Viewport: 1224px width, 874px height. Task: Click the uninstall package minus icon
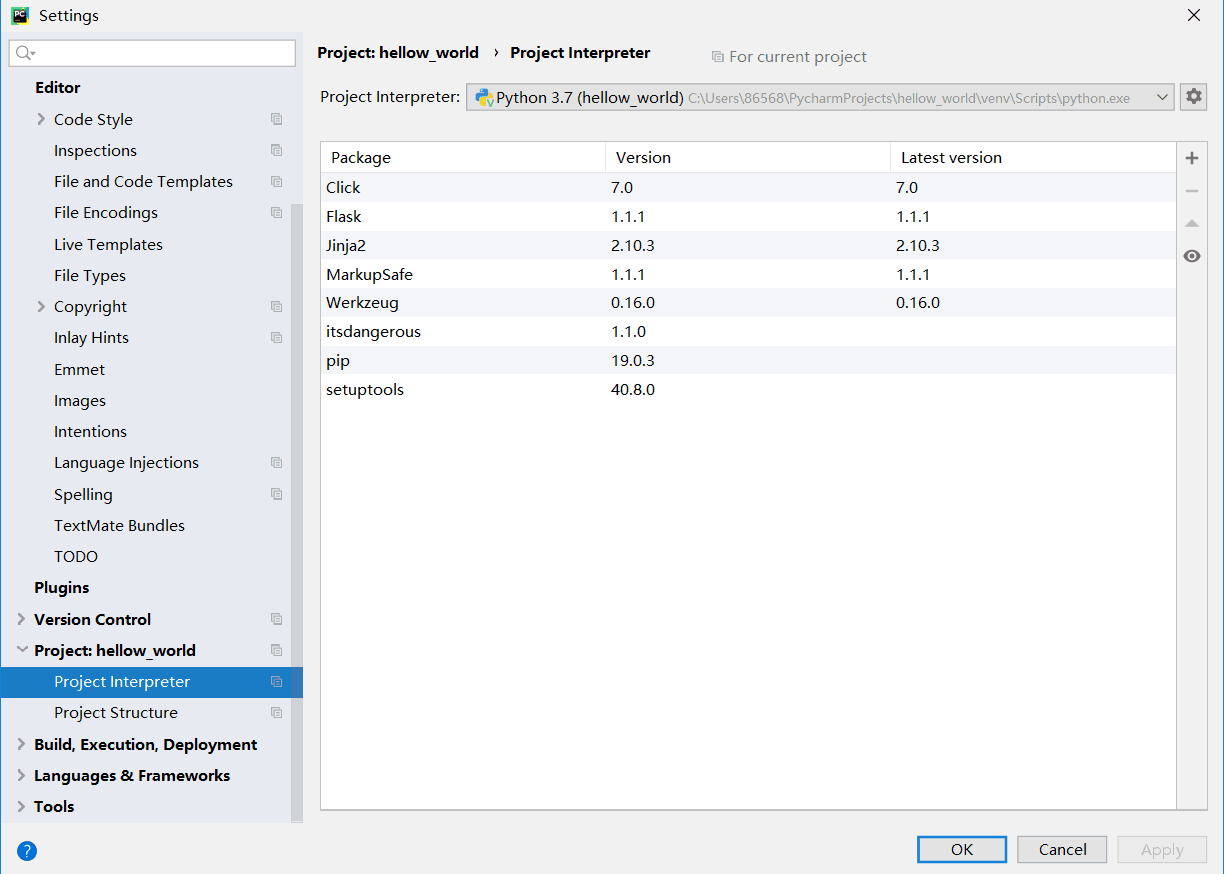point(1191,190)
